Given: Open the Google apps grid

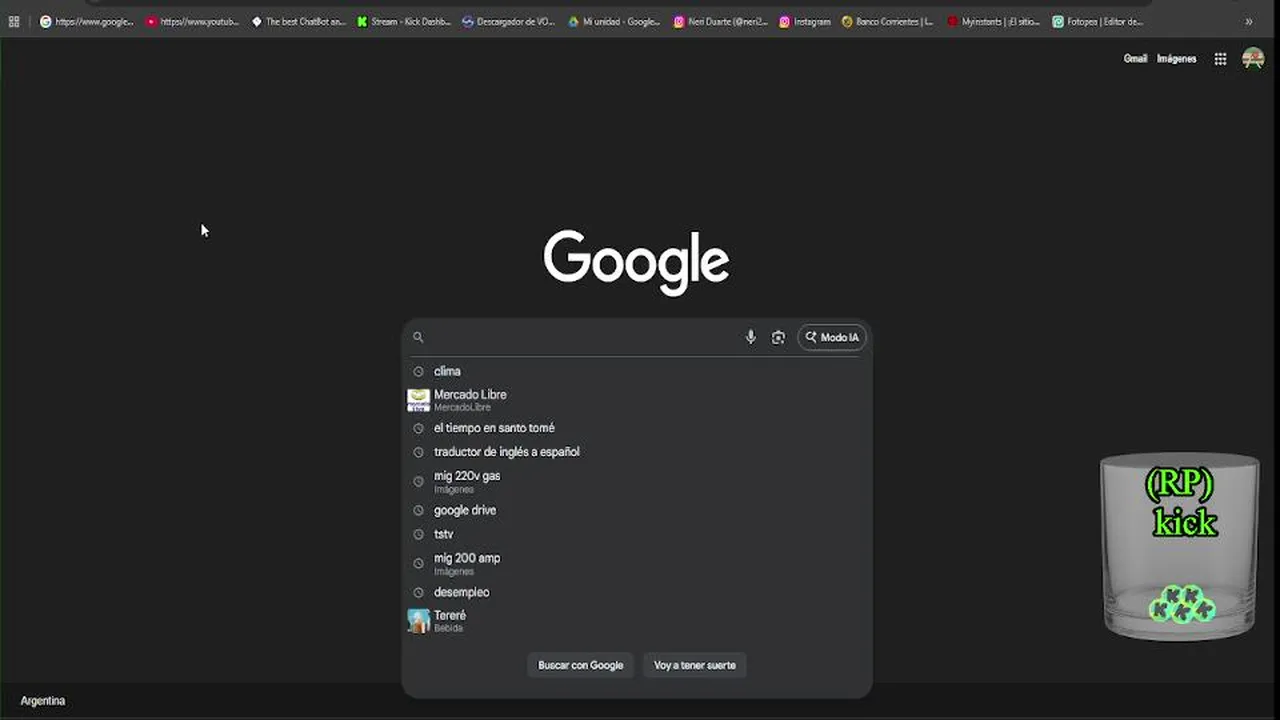Looking at the screenshot, I should pyautogui.click(x=1220, y=59).
